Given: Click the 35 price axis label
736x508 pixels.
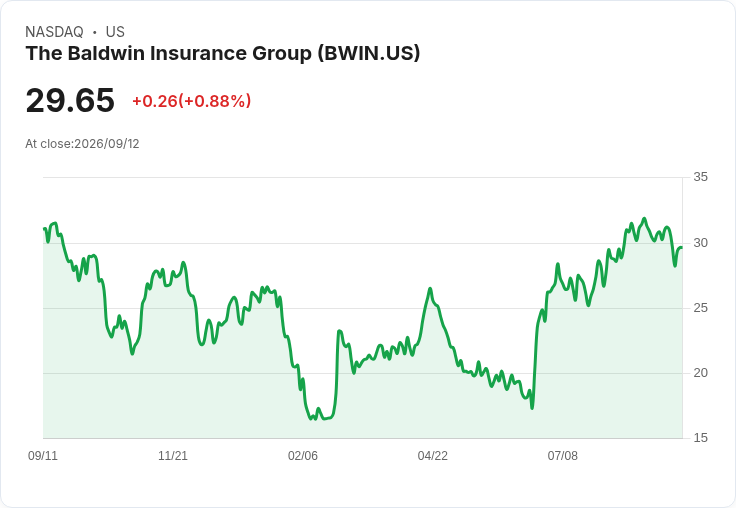Looking at the screenshot, I should tap(700, 177).
